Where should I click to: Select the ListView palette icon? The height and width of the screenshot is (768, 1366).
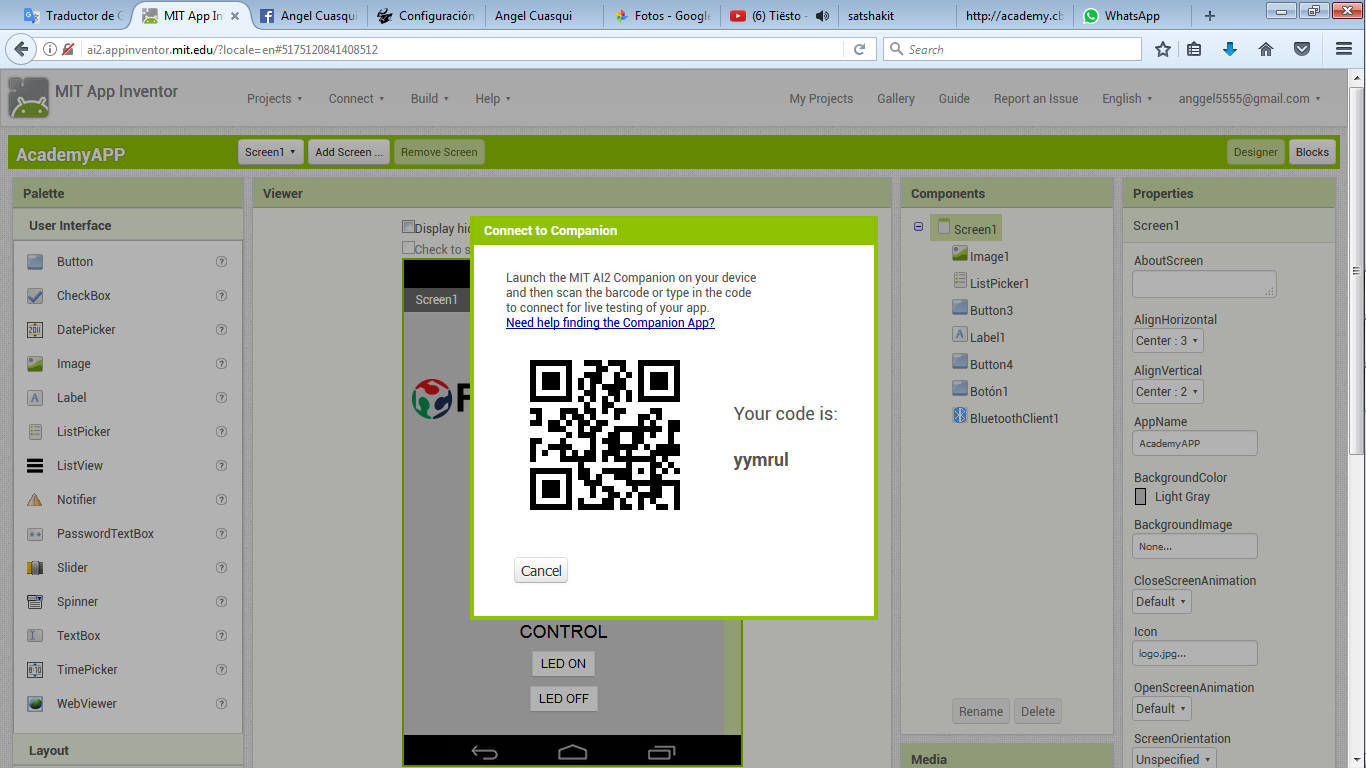pyautogui.click(x=35, y=466)
